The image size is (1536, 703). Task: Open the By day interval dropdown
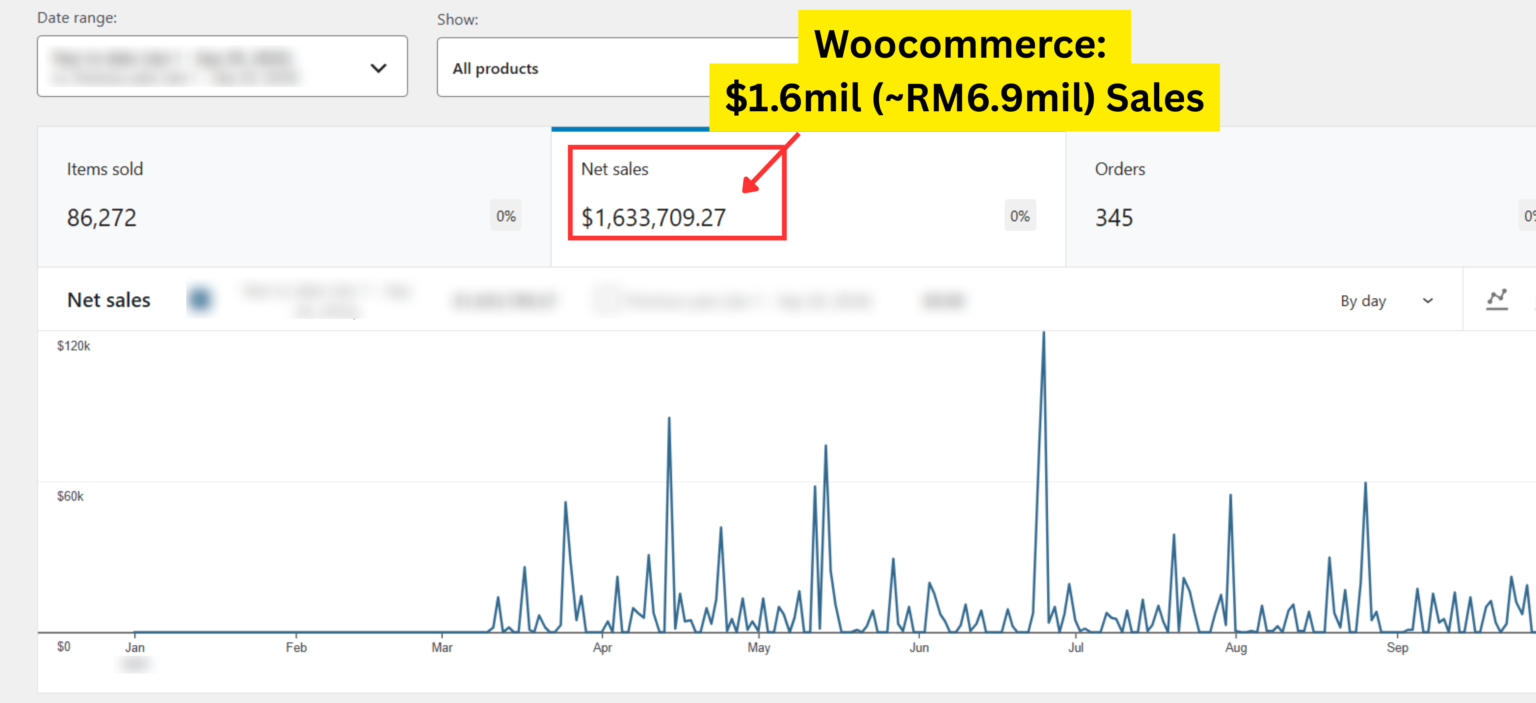tap(1386, 301)
